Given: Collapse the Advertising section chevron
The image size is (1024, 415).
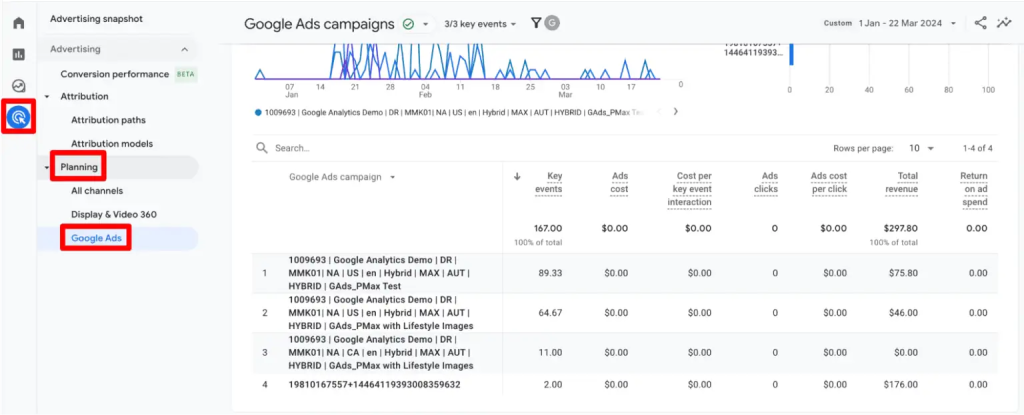Looking at the screenshot, I should 185,49.
